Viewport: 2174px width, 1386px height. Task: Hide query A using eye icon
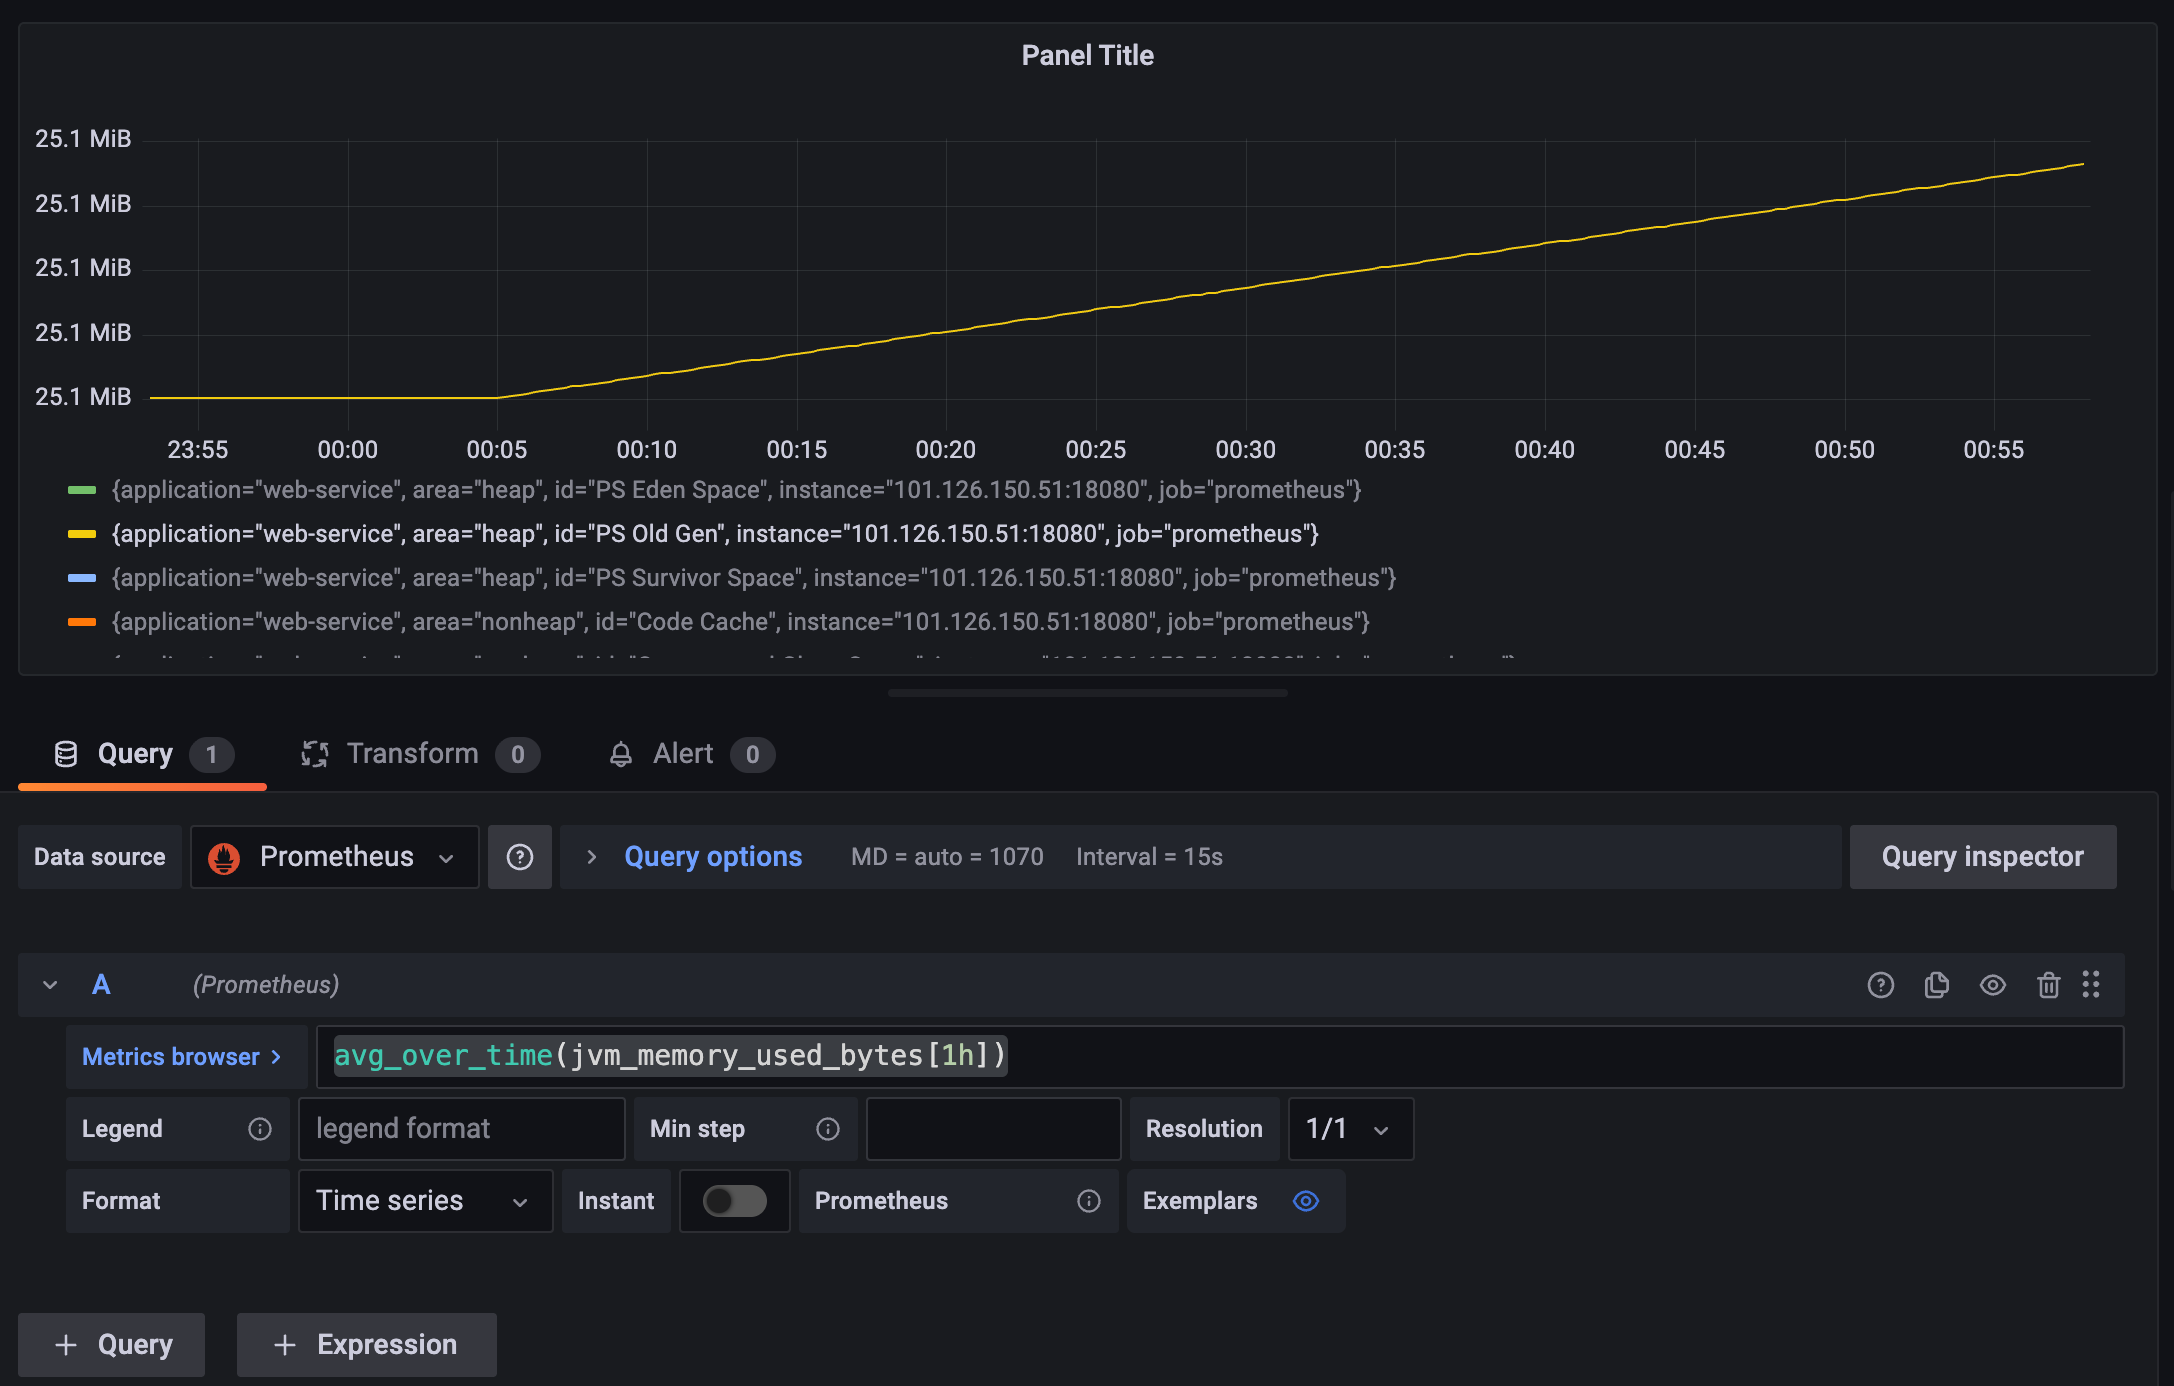(x=1992, y=985)
